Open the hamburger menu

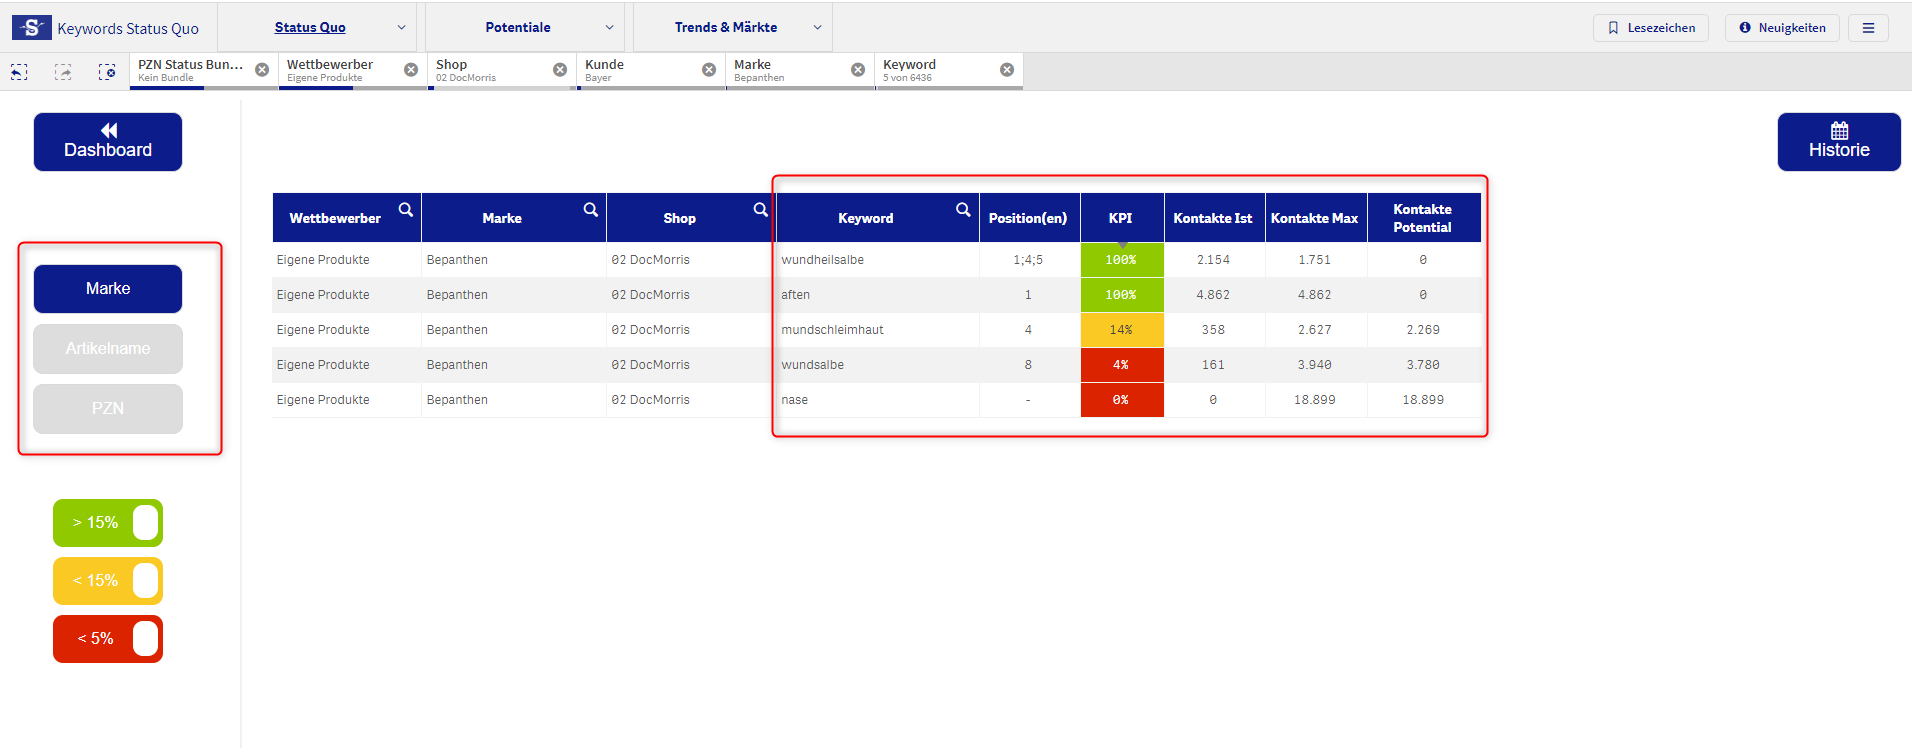coord(1868,28)
